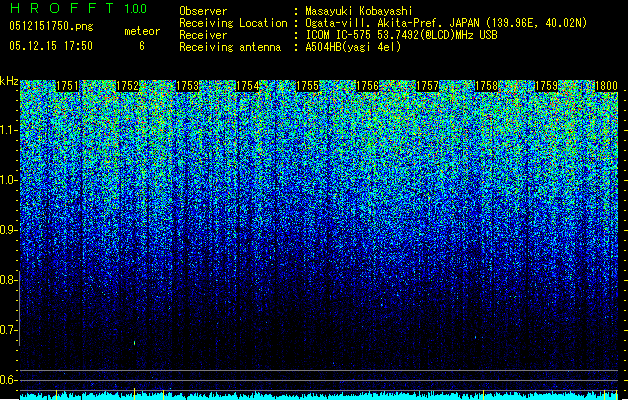This screenshot has height=400, width=629.
Task: Click the 0.9 frequency axis tick label
Action: tap(7, 230)
